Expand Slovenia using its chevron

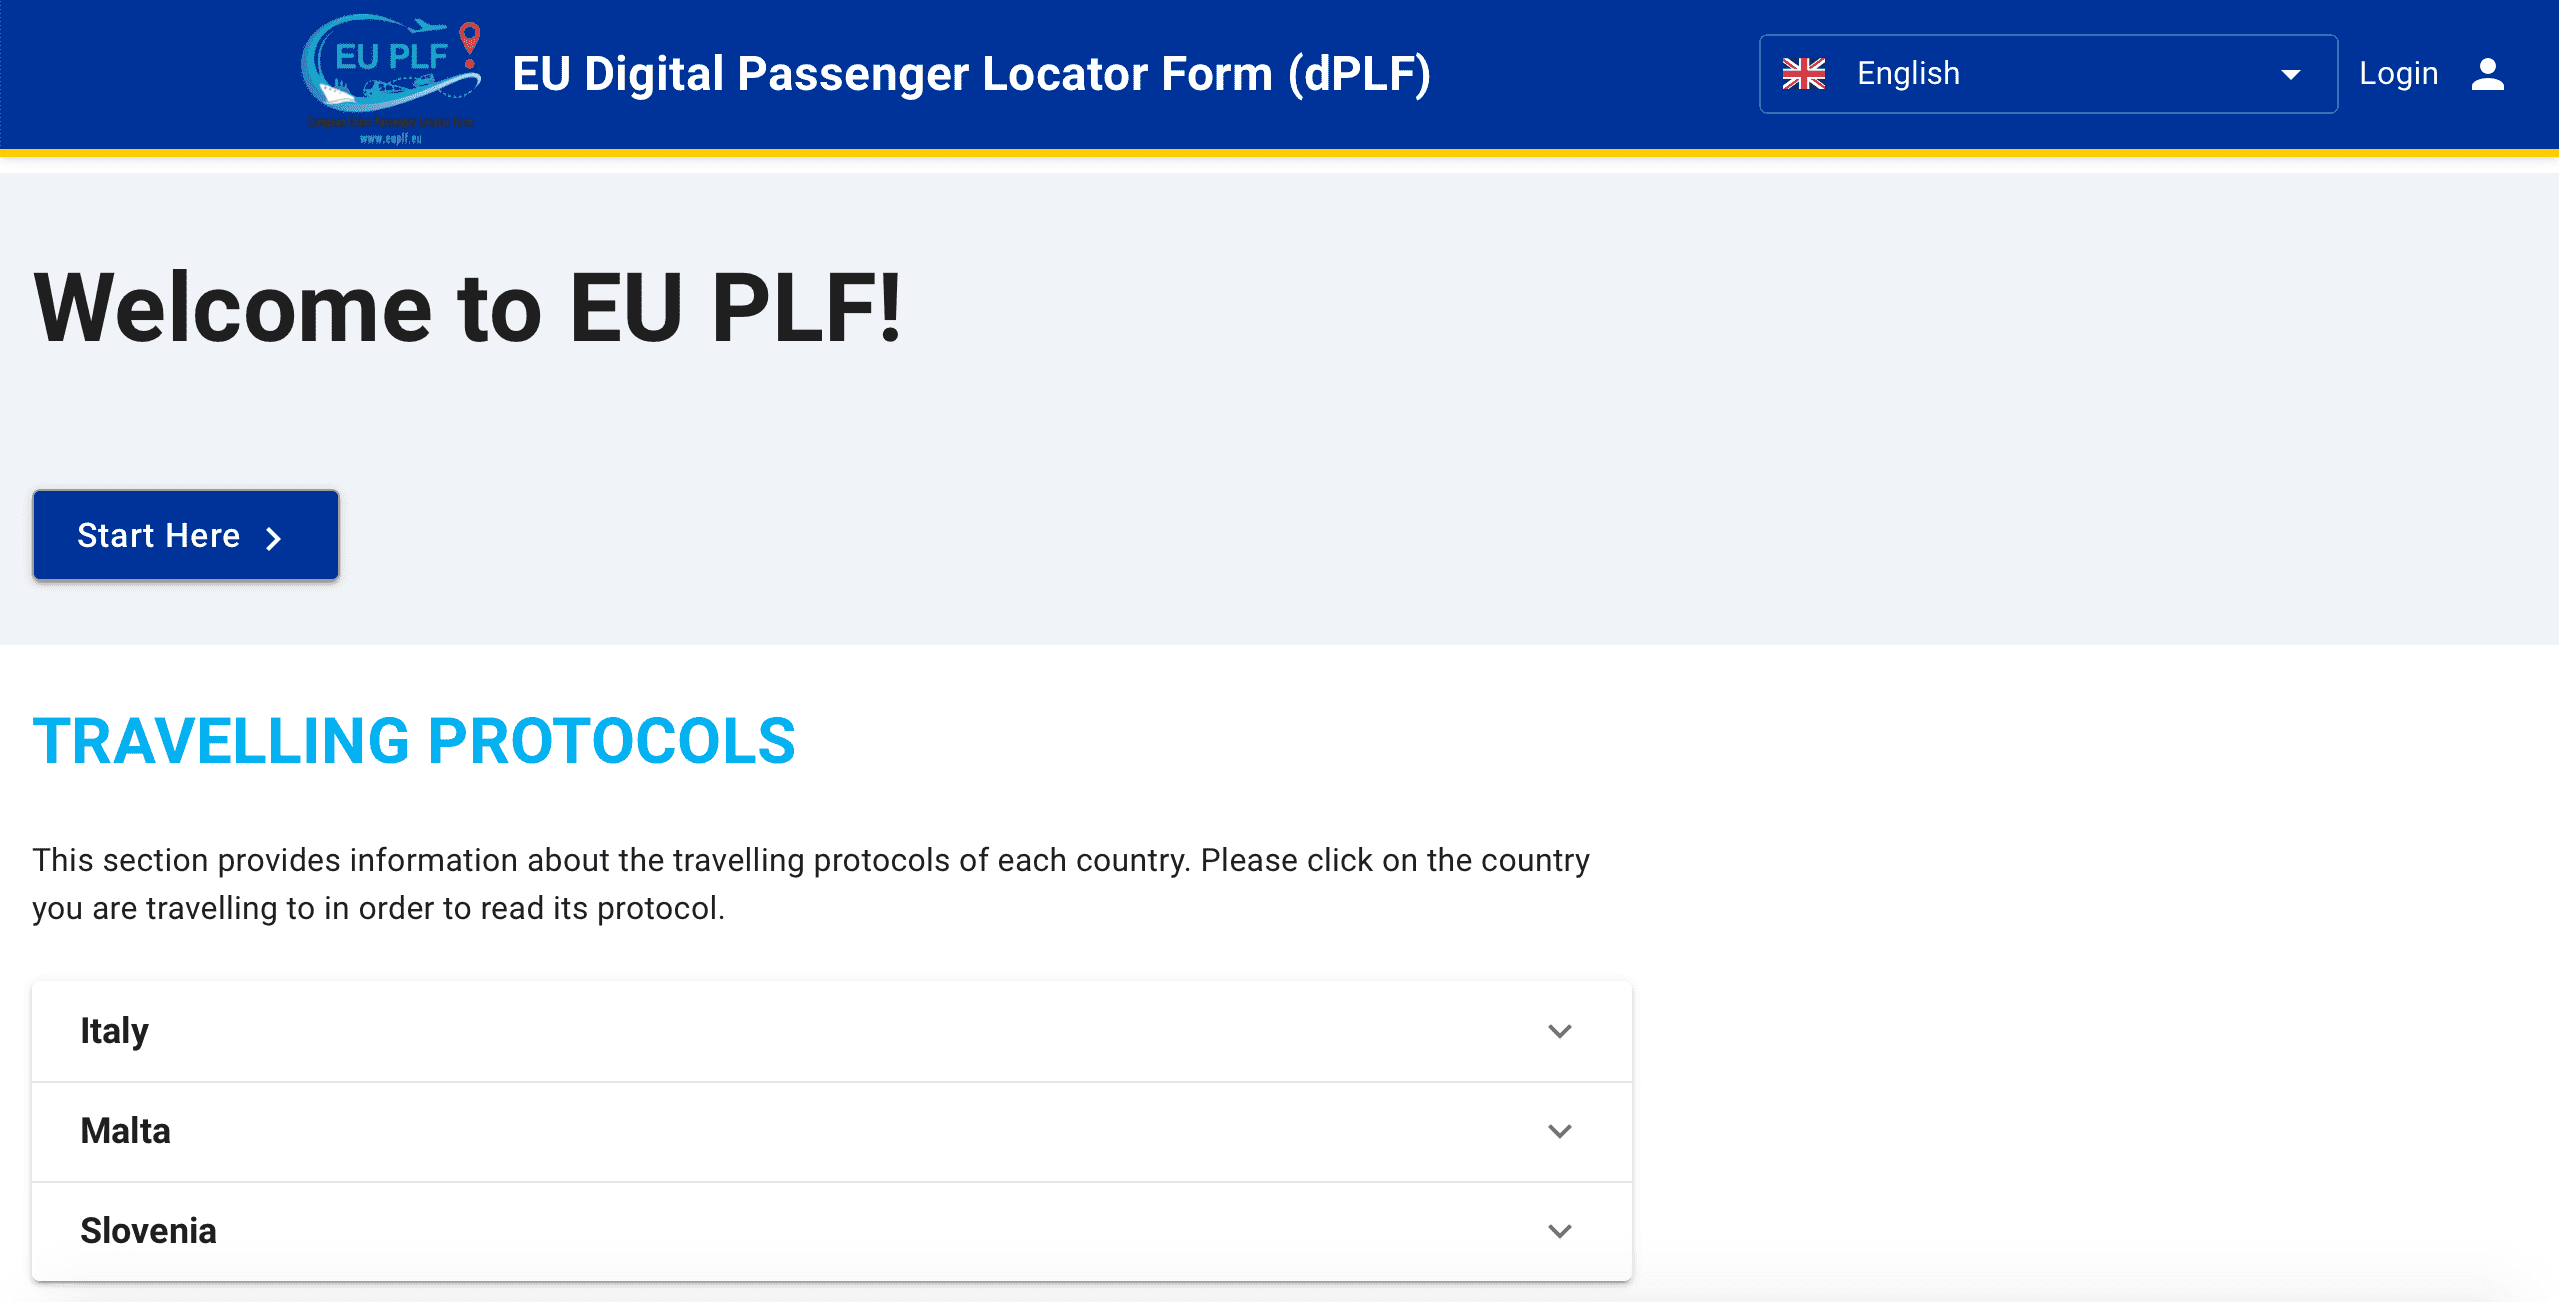click(1559, 1231)
